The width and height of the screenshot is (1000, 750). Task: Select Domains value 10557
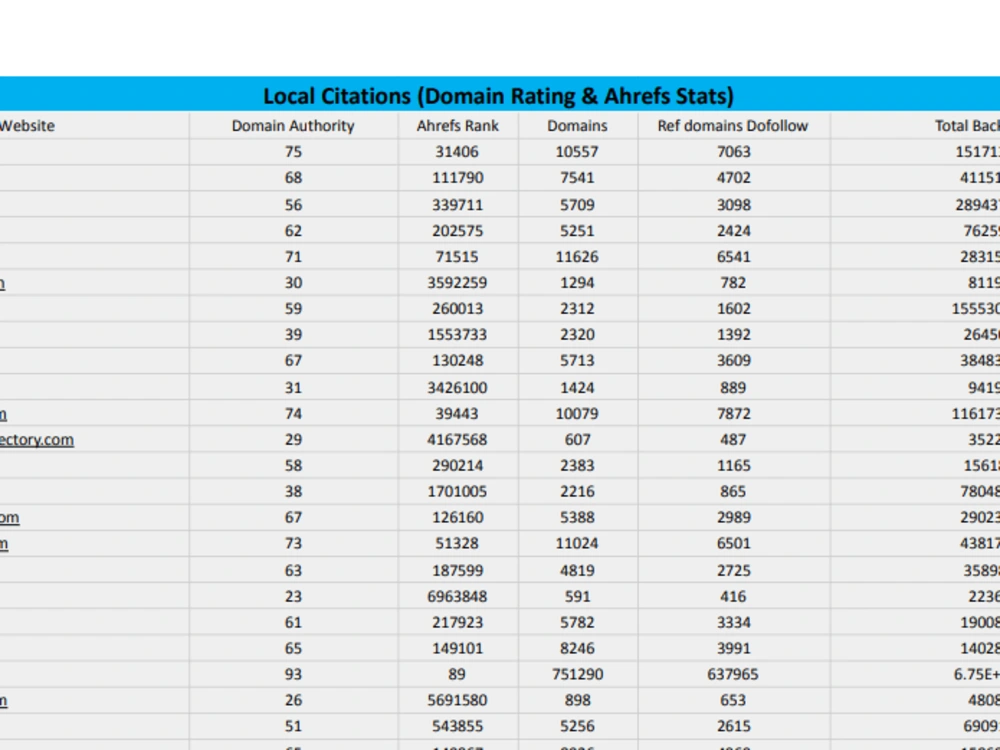tap(577, 152)
